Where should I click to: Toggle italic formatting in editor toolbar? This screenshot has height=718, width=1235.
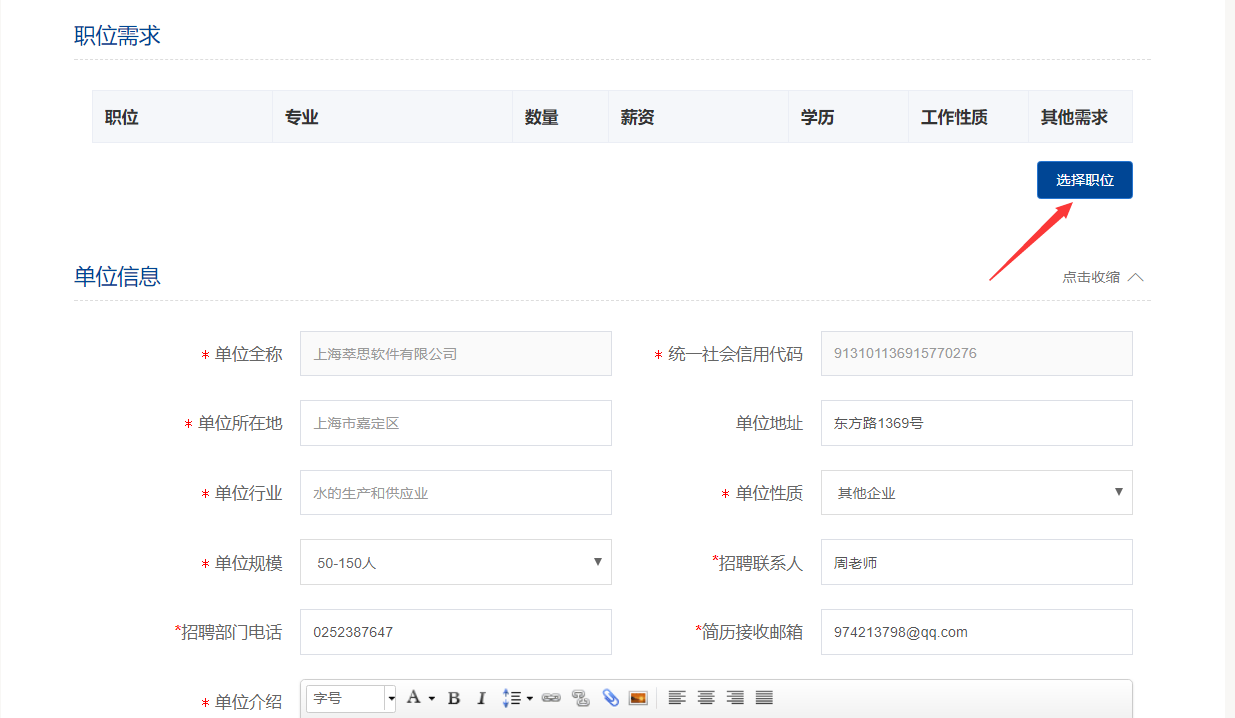pos(481,698)
